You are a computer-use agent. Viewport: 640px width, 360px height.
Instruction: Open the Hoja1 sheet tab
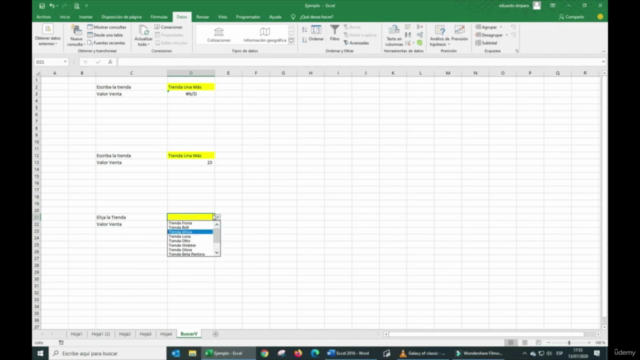coord(76,334)
